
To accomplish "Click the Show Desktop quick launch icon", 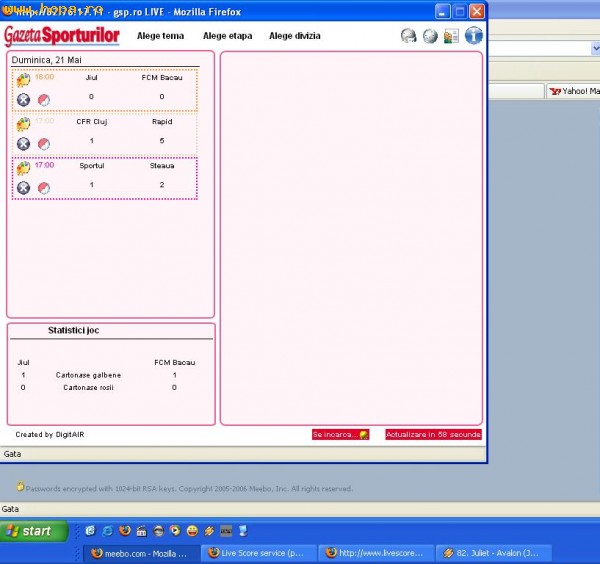I will pos(243,531).
